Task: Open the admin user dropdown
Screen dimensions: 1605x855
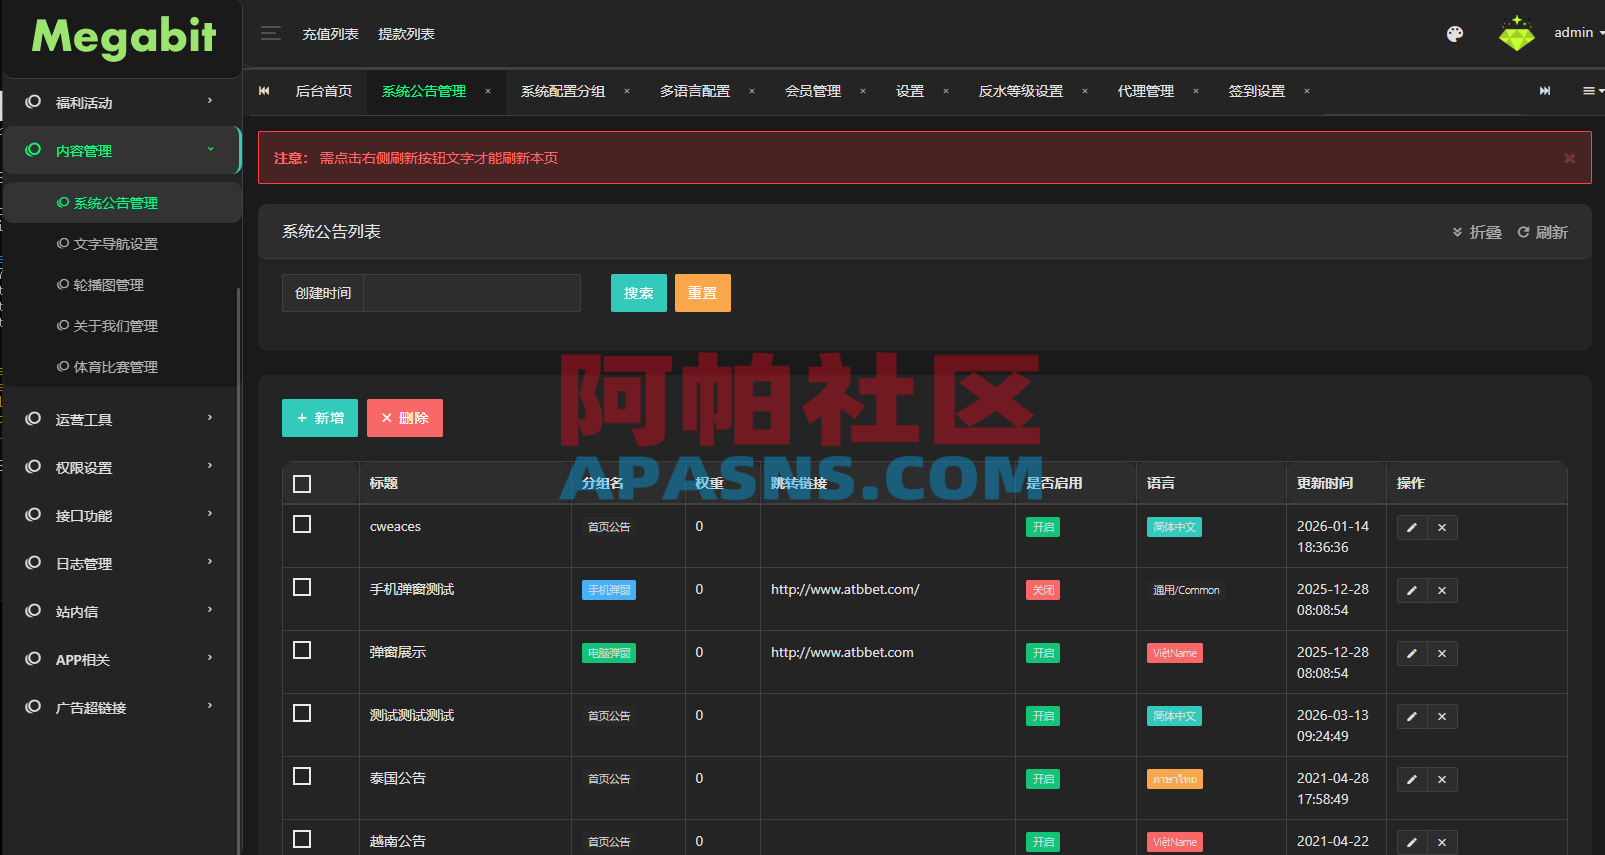Action: [x=1578, y=33]
